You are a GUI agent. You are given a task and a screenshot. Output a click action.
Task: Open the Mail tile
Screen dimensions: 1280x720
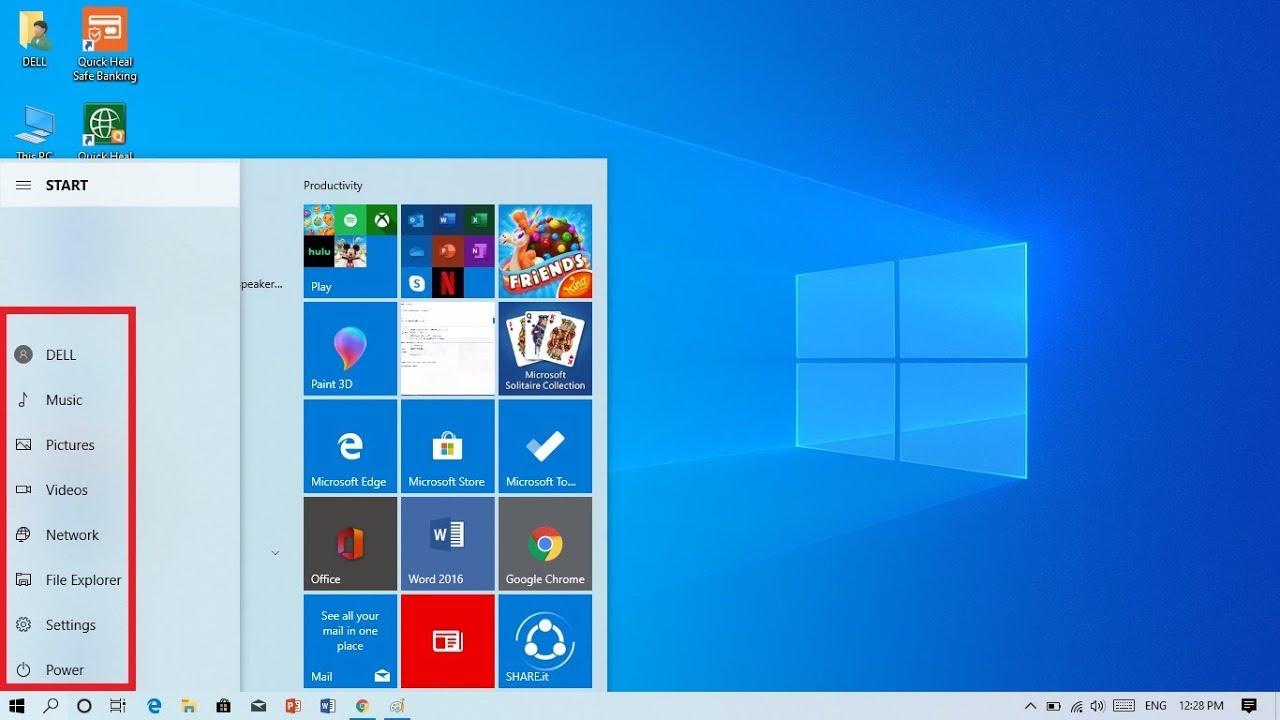coord(350,641)
